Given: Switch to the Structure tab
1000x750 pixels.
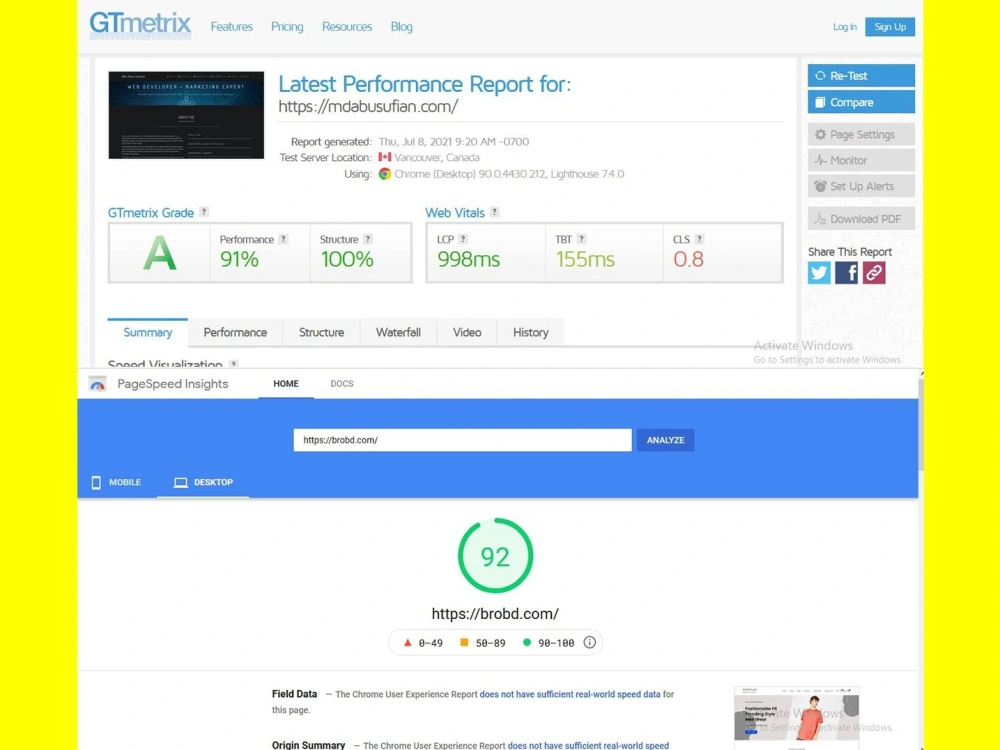Looking at the screenshot, I should click(x=321, y=332).
